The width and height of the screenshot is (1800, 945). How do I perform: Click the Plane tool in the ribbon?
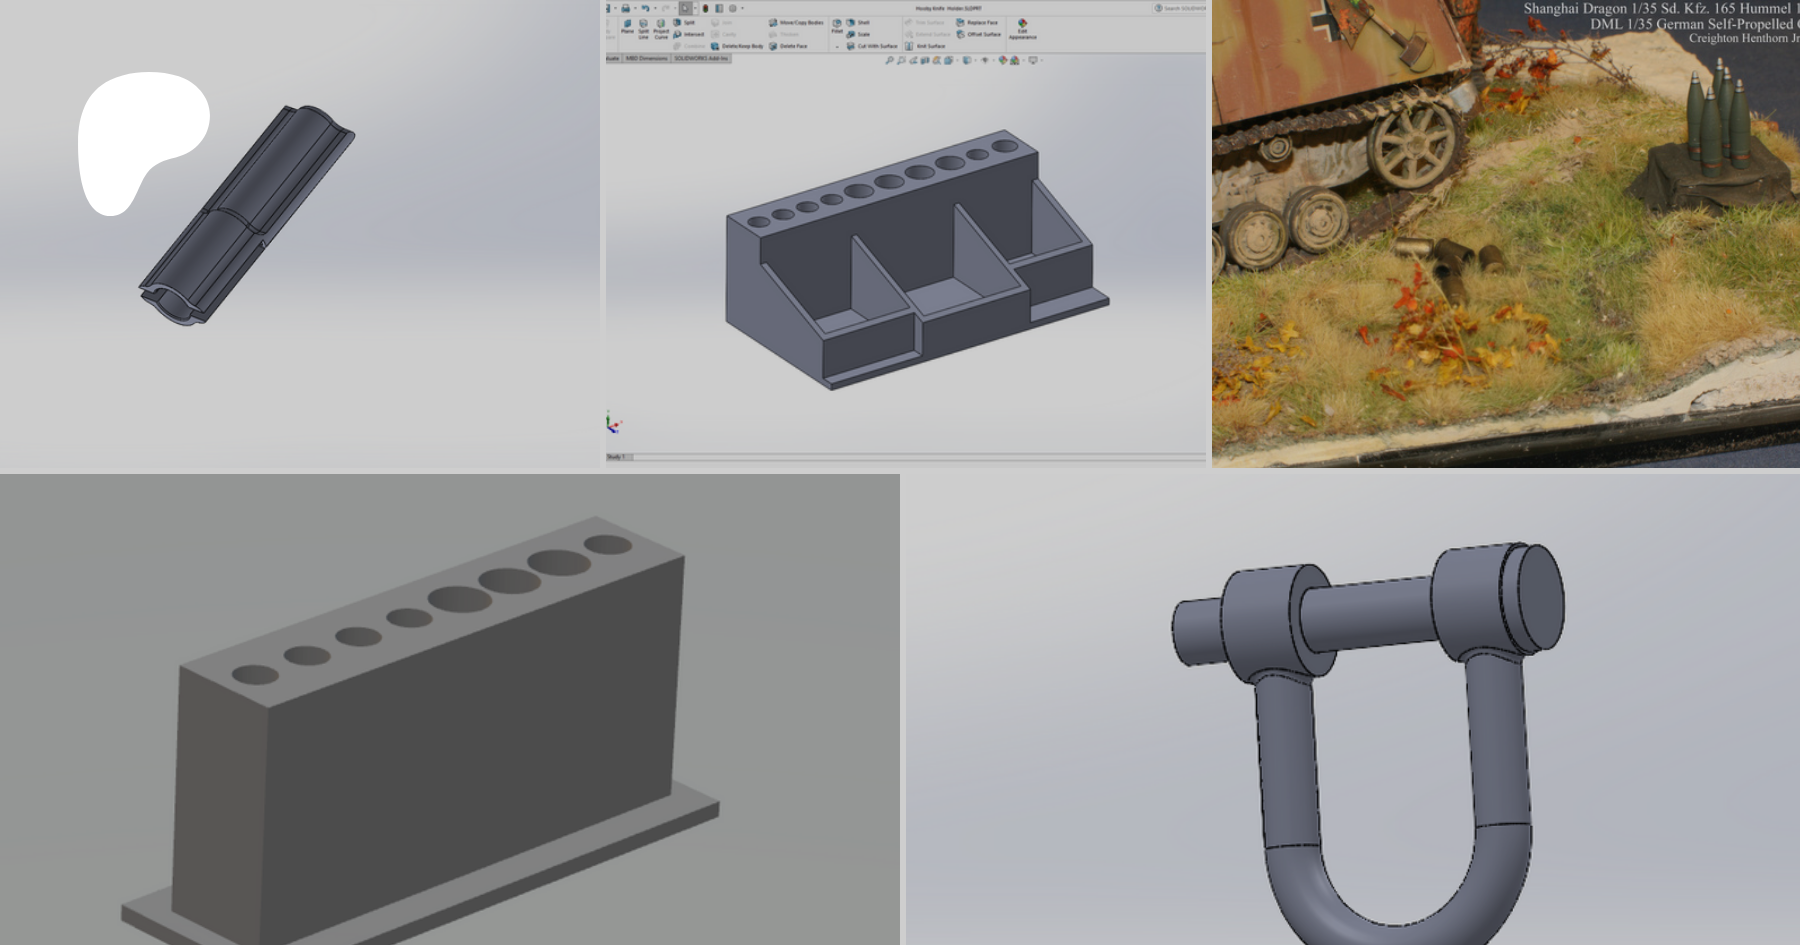[627, 26]
